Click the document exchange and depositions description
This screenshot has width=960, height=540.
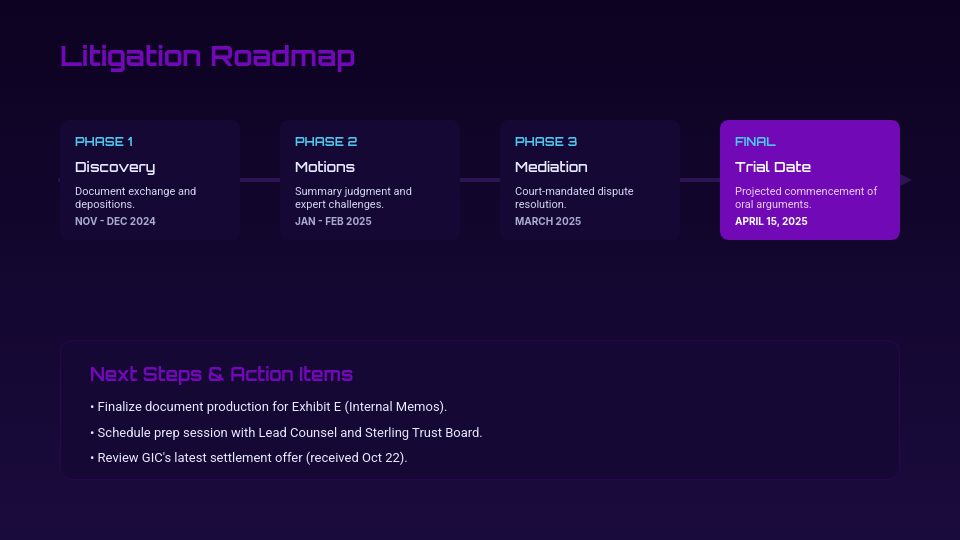(x=135, y=197)
